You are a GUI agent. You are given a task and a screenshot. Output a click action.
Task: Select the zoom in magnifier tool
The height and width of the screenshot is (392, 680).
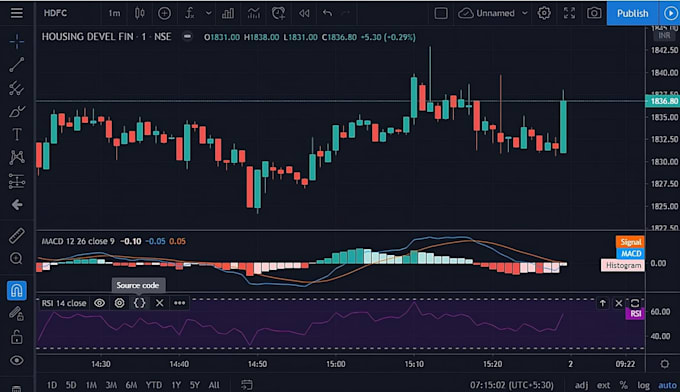pos(16,258)
